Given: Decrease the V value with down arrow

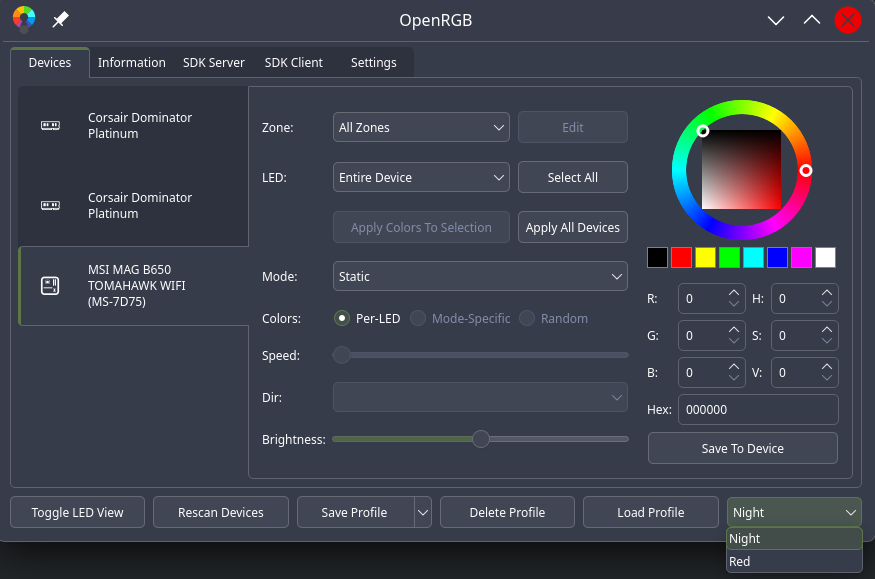Looking at the screenshot, I should coord(826,378).
